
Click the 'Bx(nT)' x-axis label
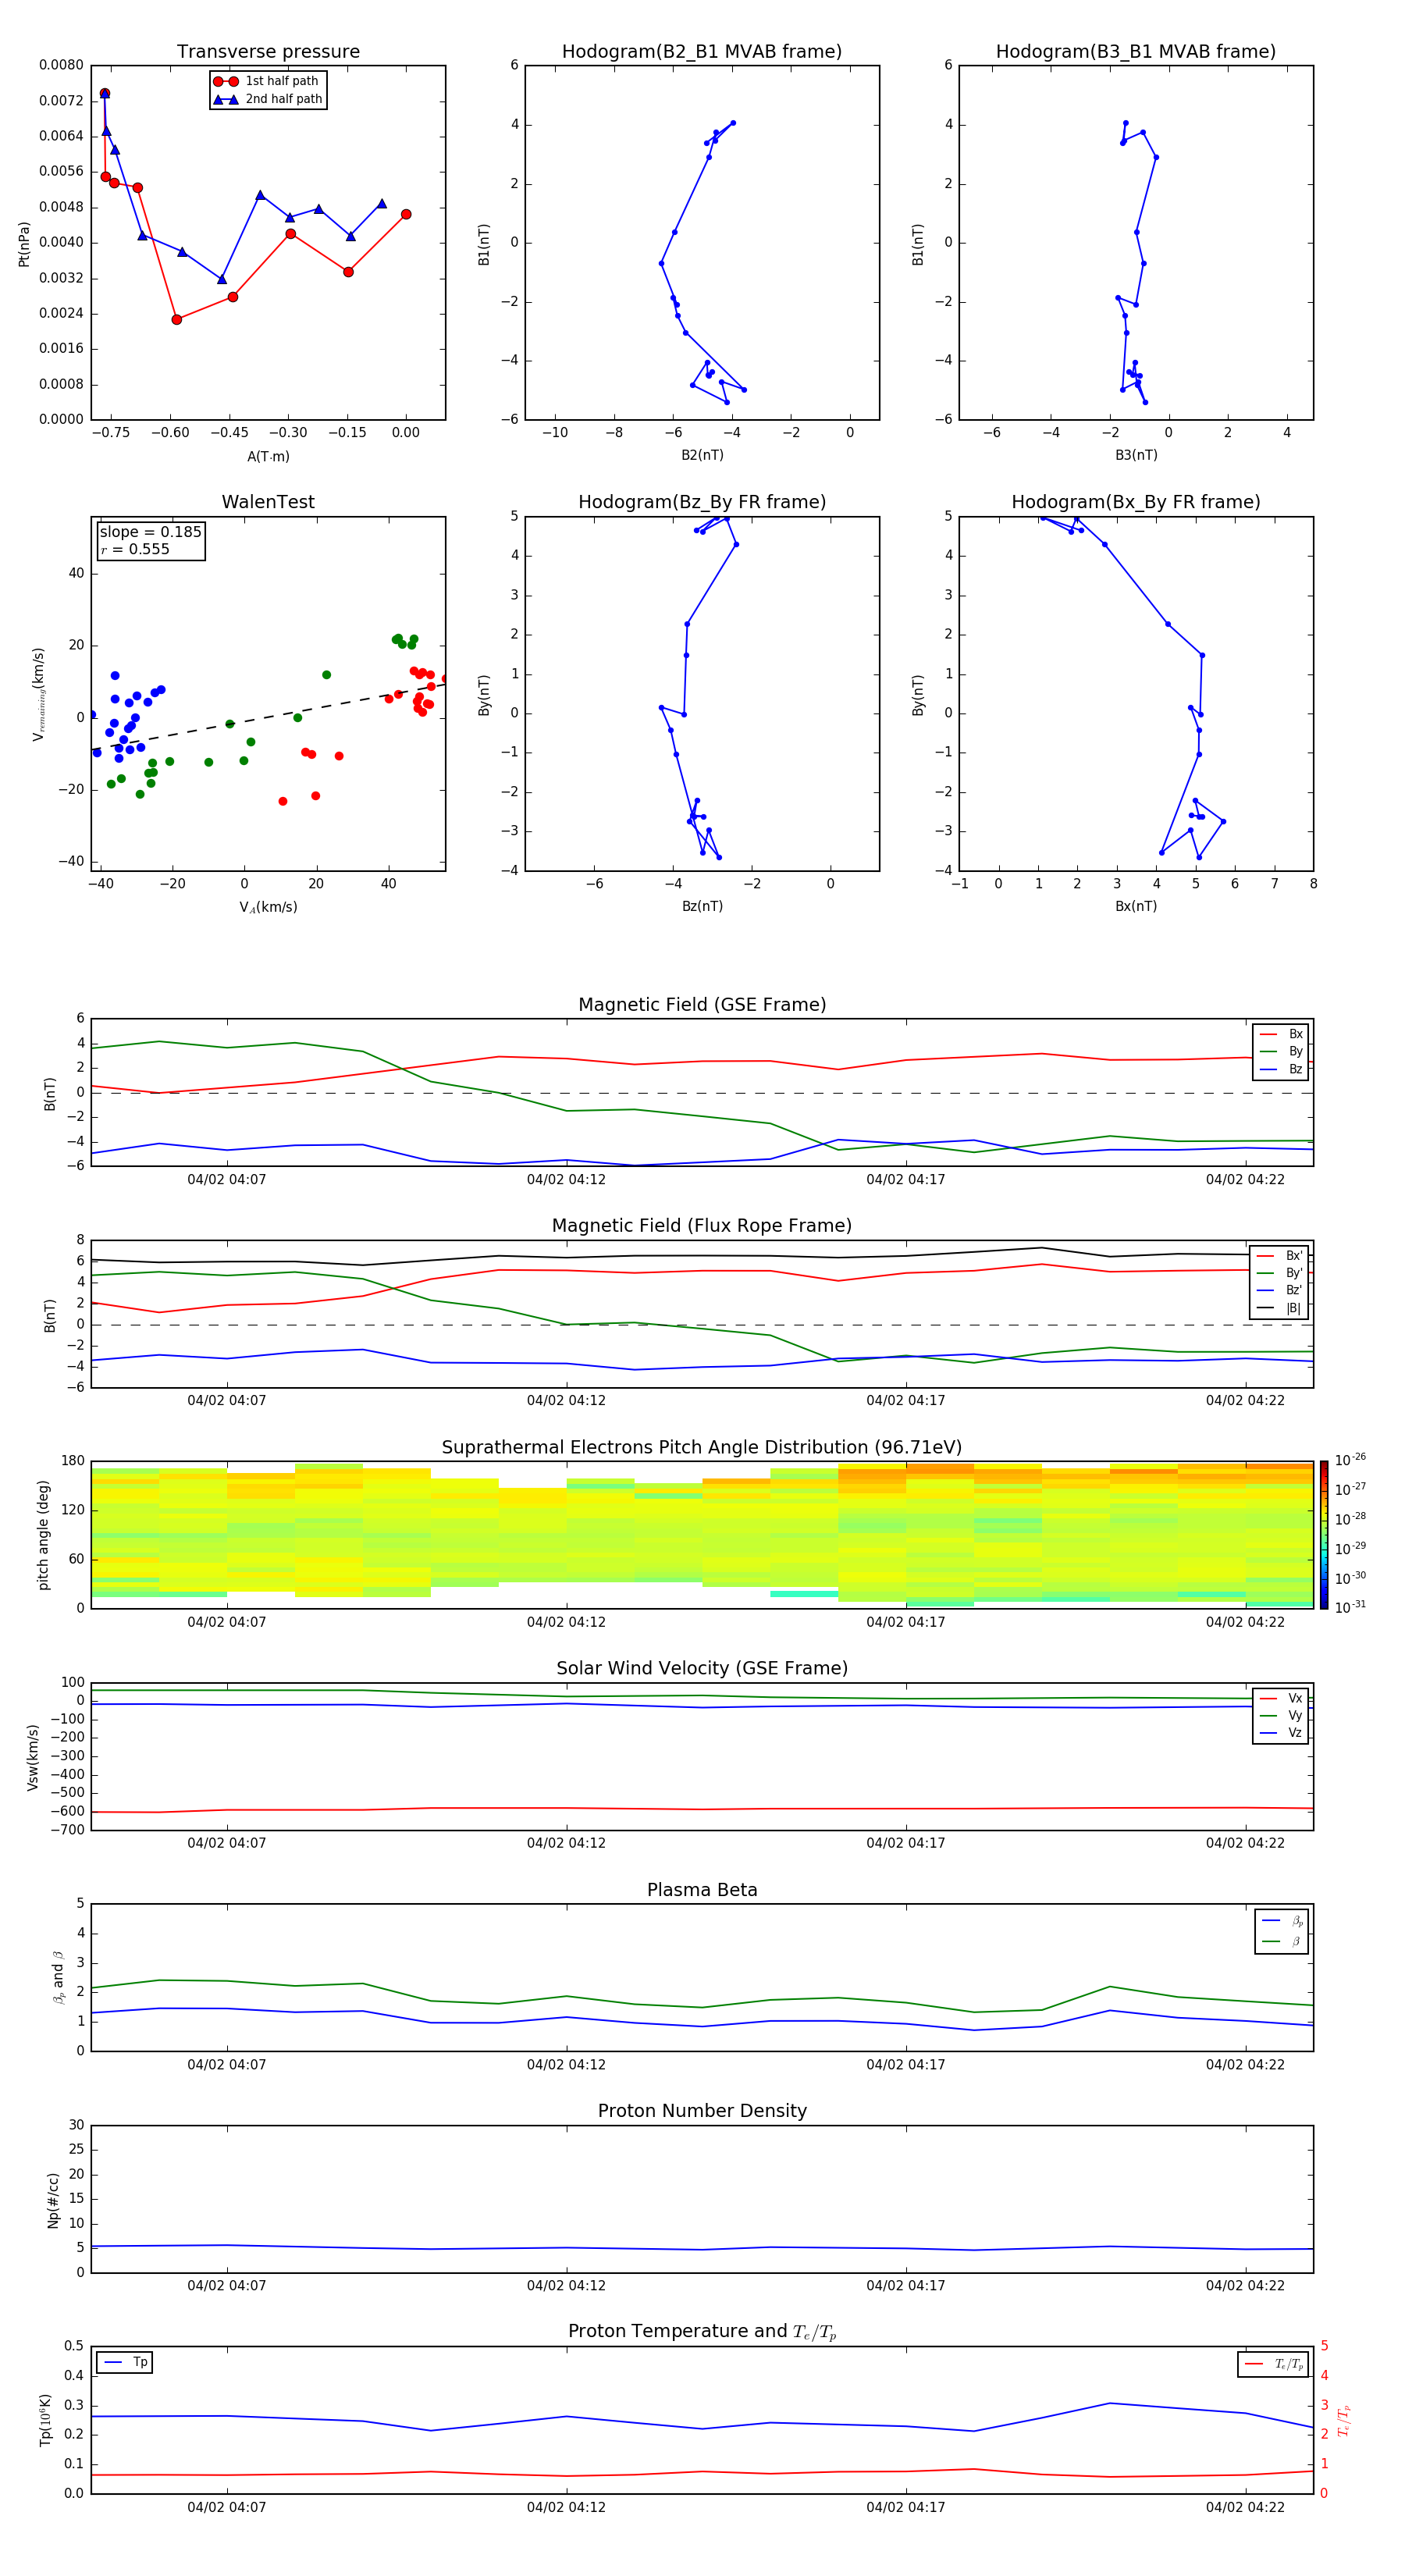[x=1136, y=907]
